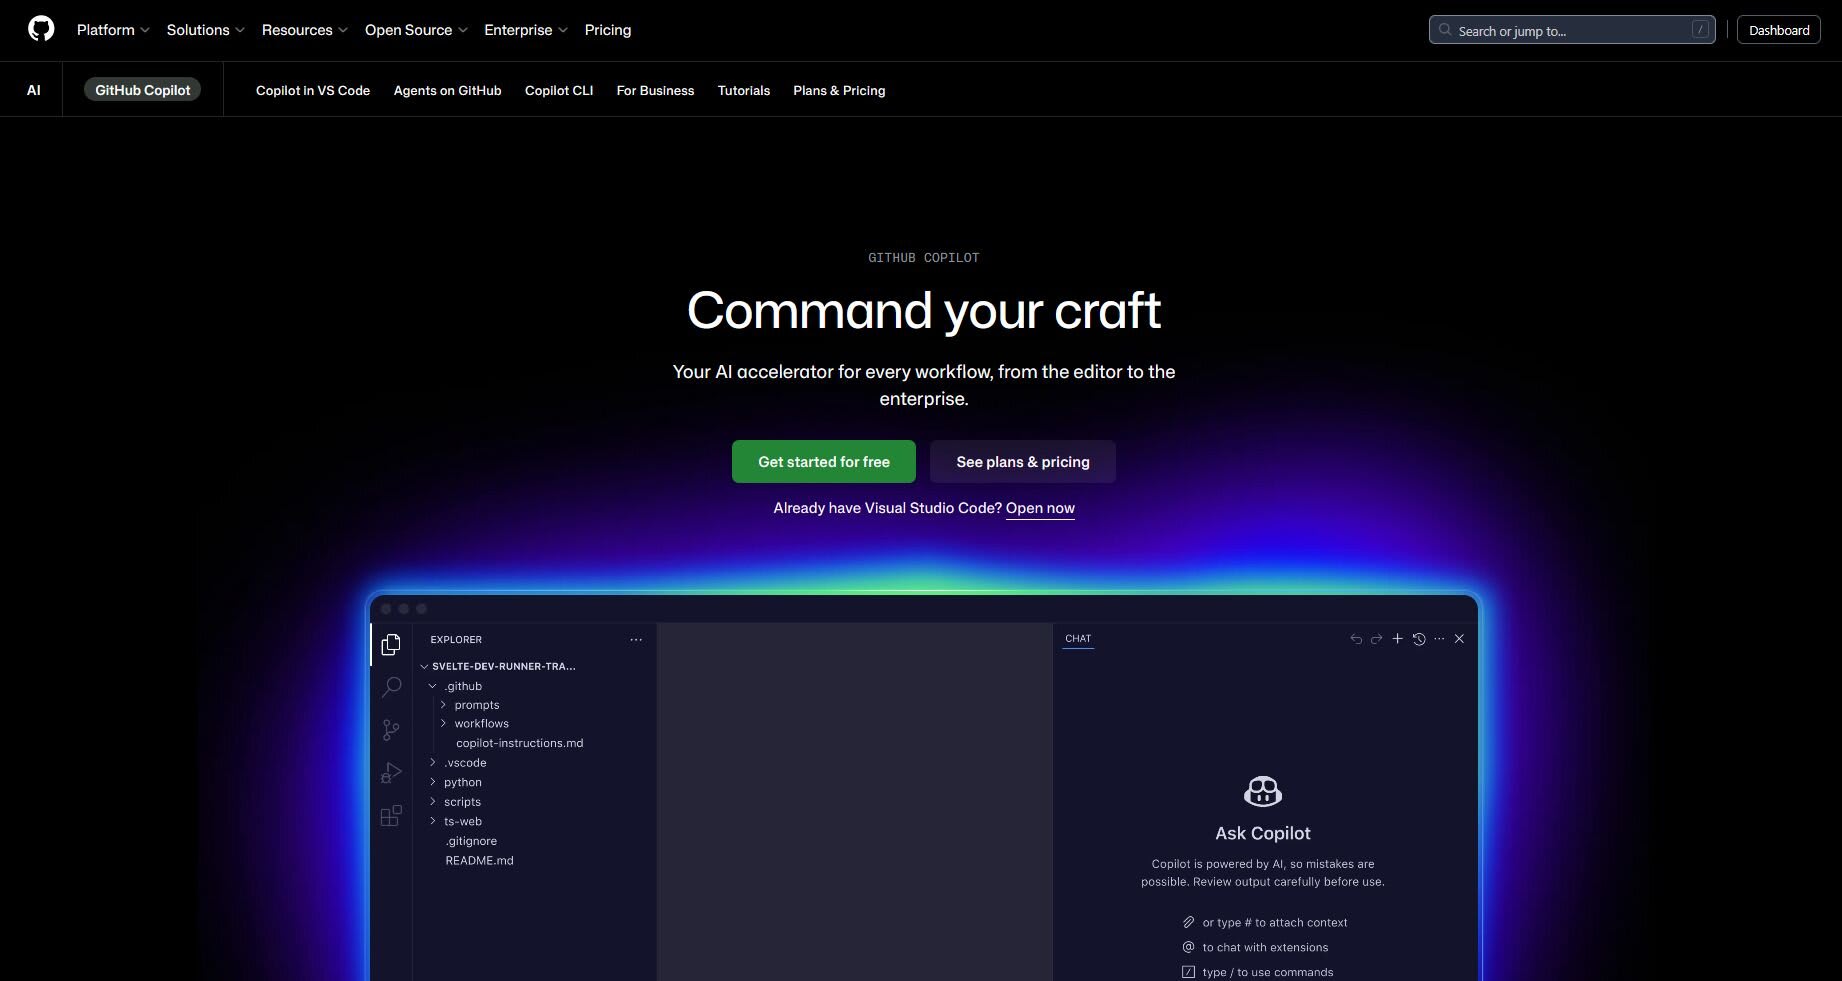The width and height of the screenshot is (1842, 981).
Task: Click the paperclip attach context icon
Action: [x=1188, y=922]
